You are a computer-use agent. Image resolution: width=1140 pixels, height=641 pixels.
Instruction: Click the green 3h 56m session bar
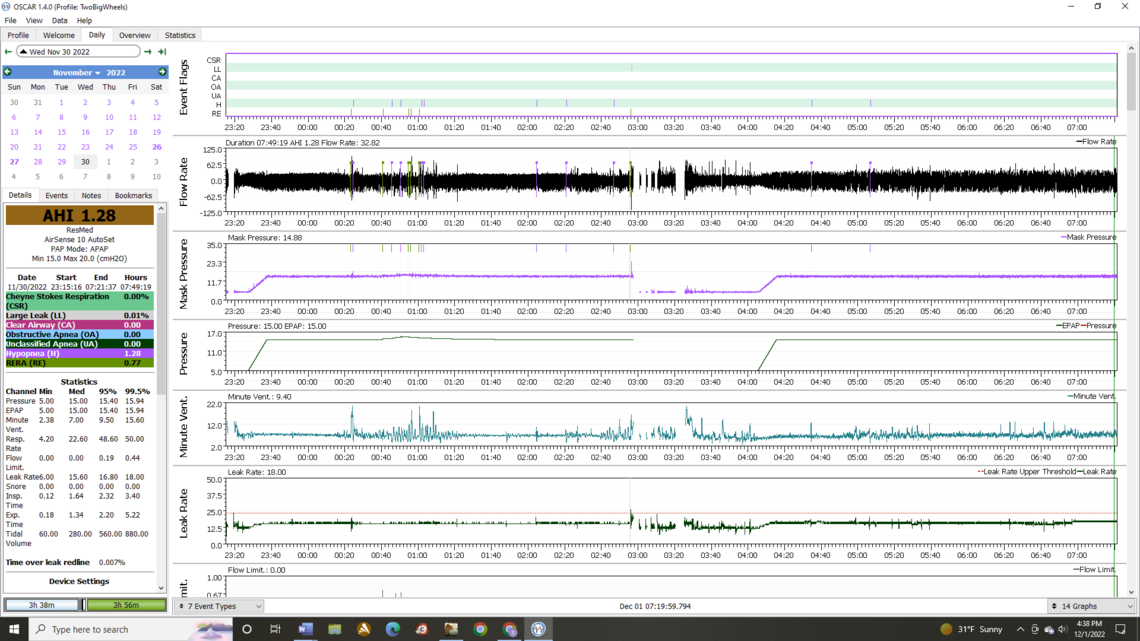point(125,605)
